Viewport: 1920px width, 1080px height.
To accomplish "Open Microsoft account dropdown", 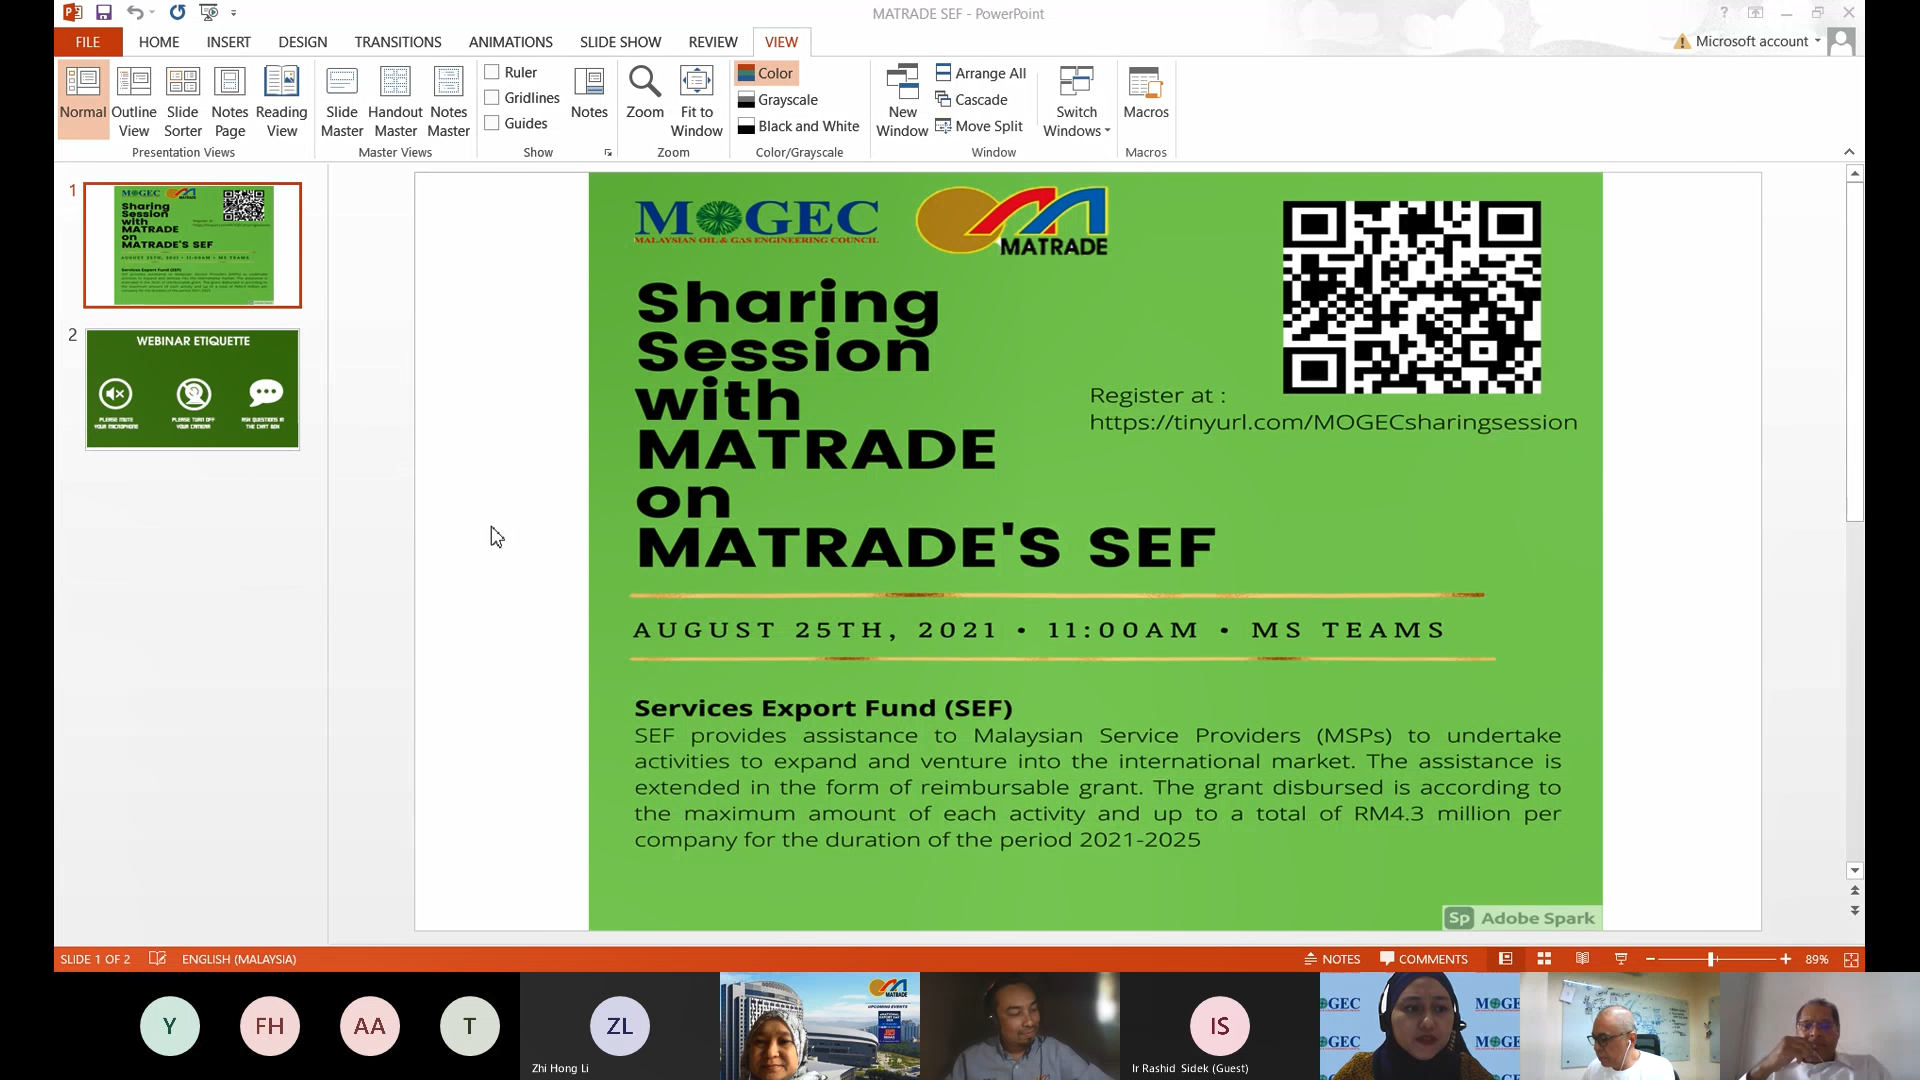I will [x=1758, y=41].
